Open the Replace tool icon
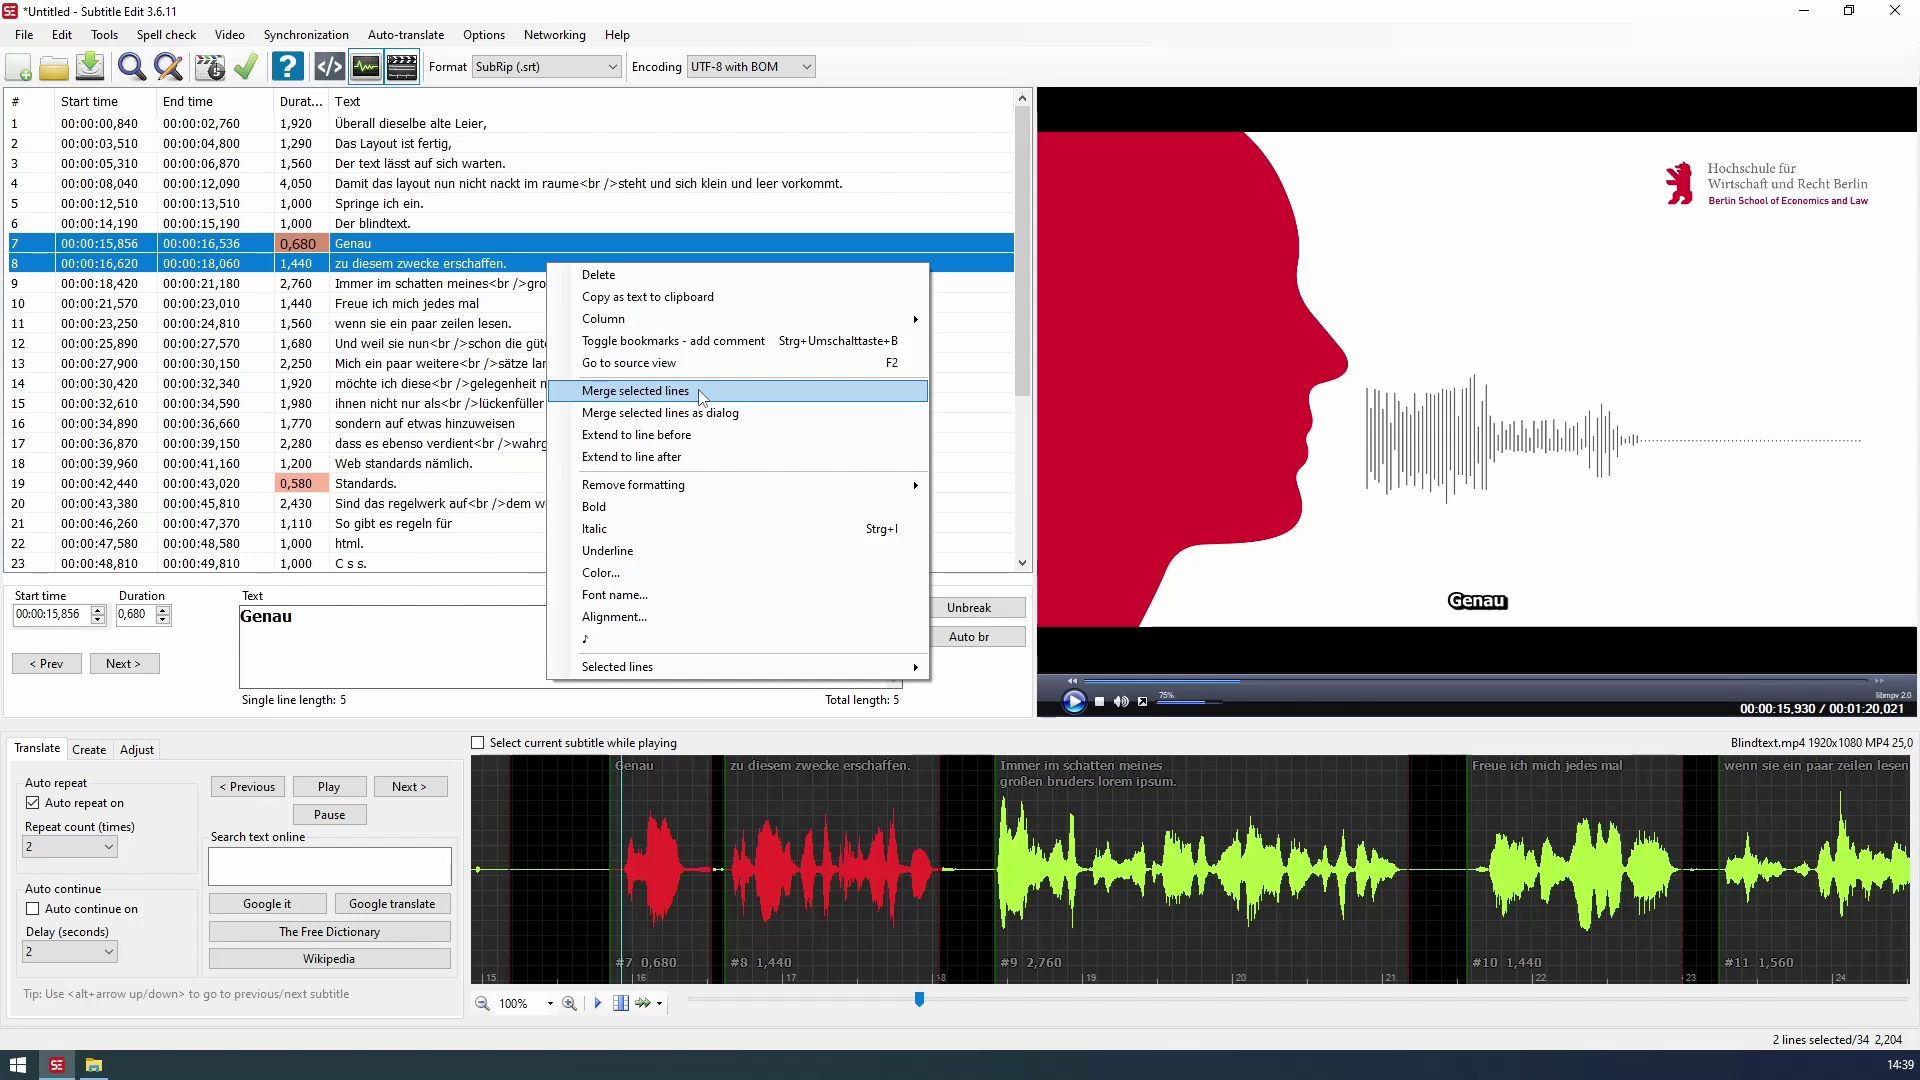The width and height of the screenshot is (1920, 1080). pyautogui.click(x=168, y=67)
